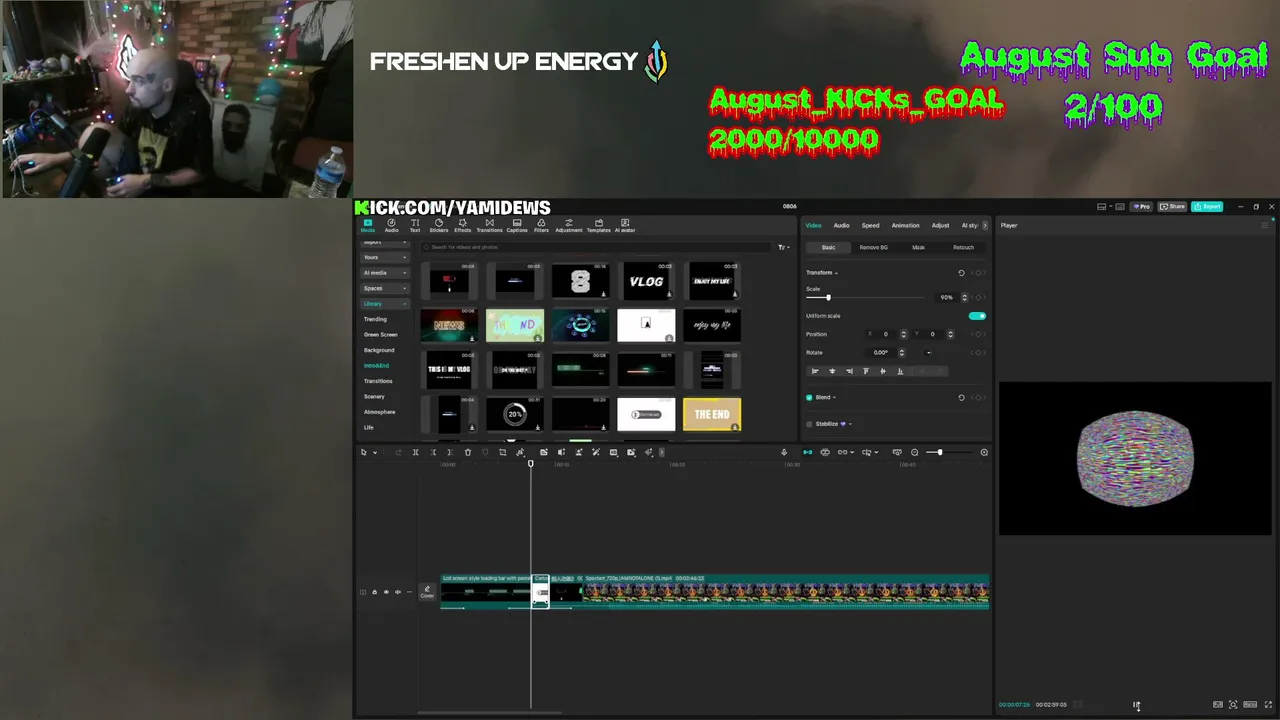
Task: Open the Templates panel icon
Action: [x=598, y=225]
